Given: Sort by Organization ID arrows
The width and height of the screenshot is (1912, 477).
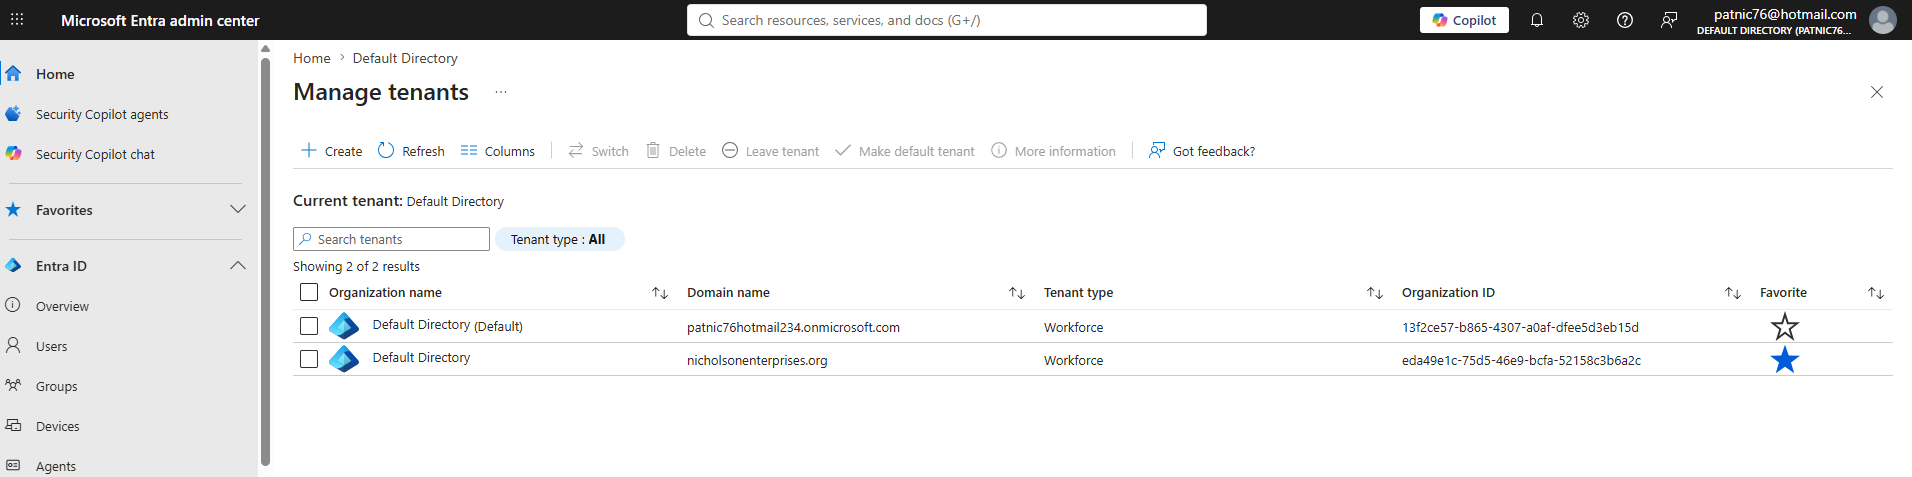Looking at the screenshot, I should coord(1733,293).
